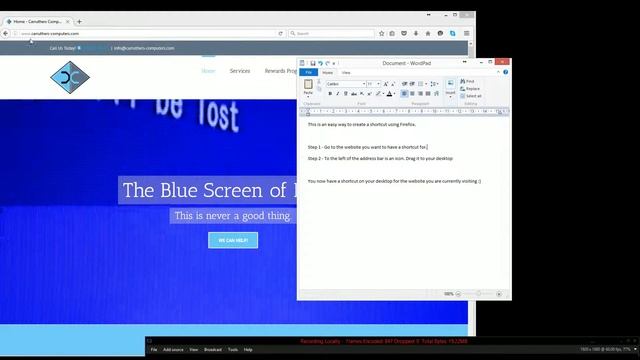Select Center alignment in Paragraph group
640x360 pixels.
[x=412, y=94]
